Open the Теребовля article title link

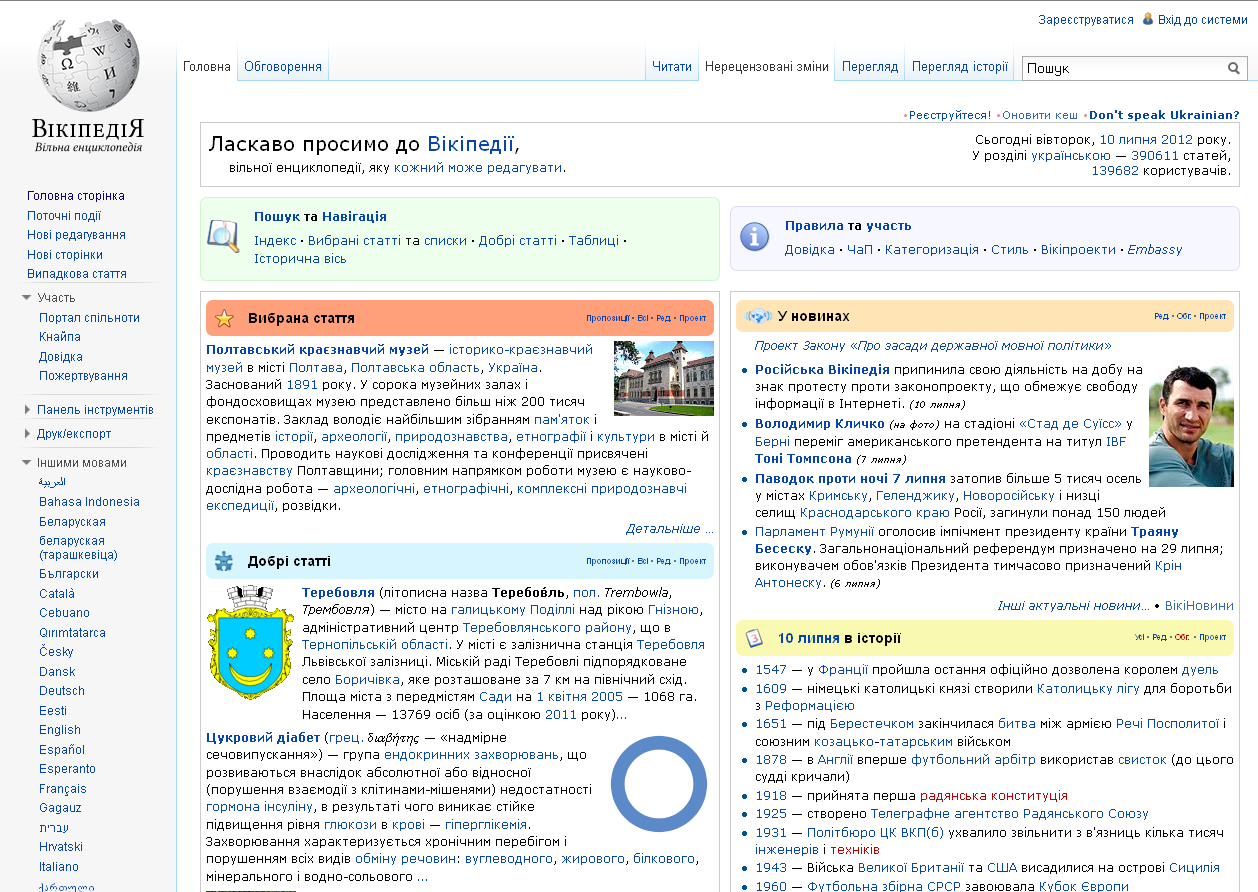(x=338, y=593)
